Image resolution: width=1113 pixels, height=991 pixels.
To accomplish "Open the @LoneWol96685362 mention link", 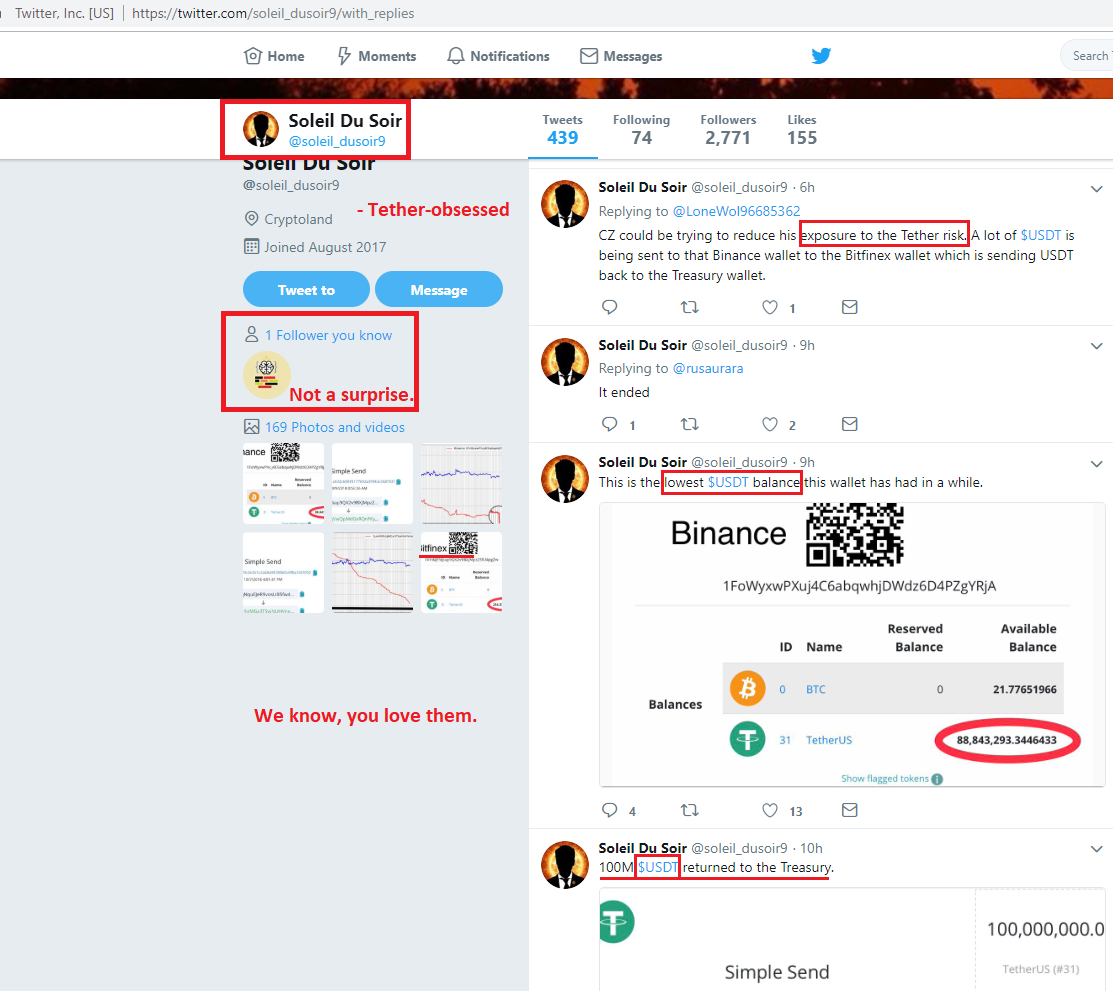I will click(736, 211).
